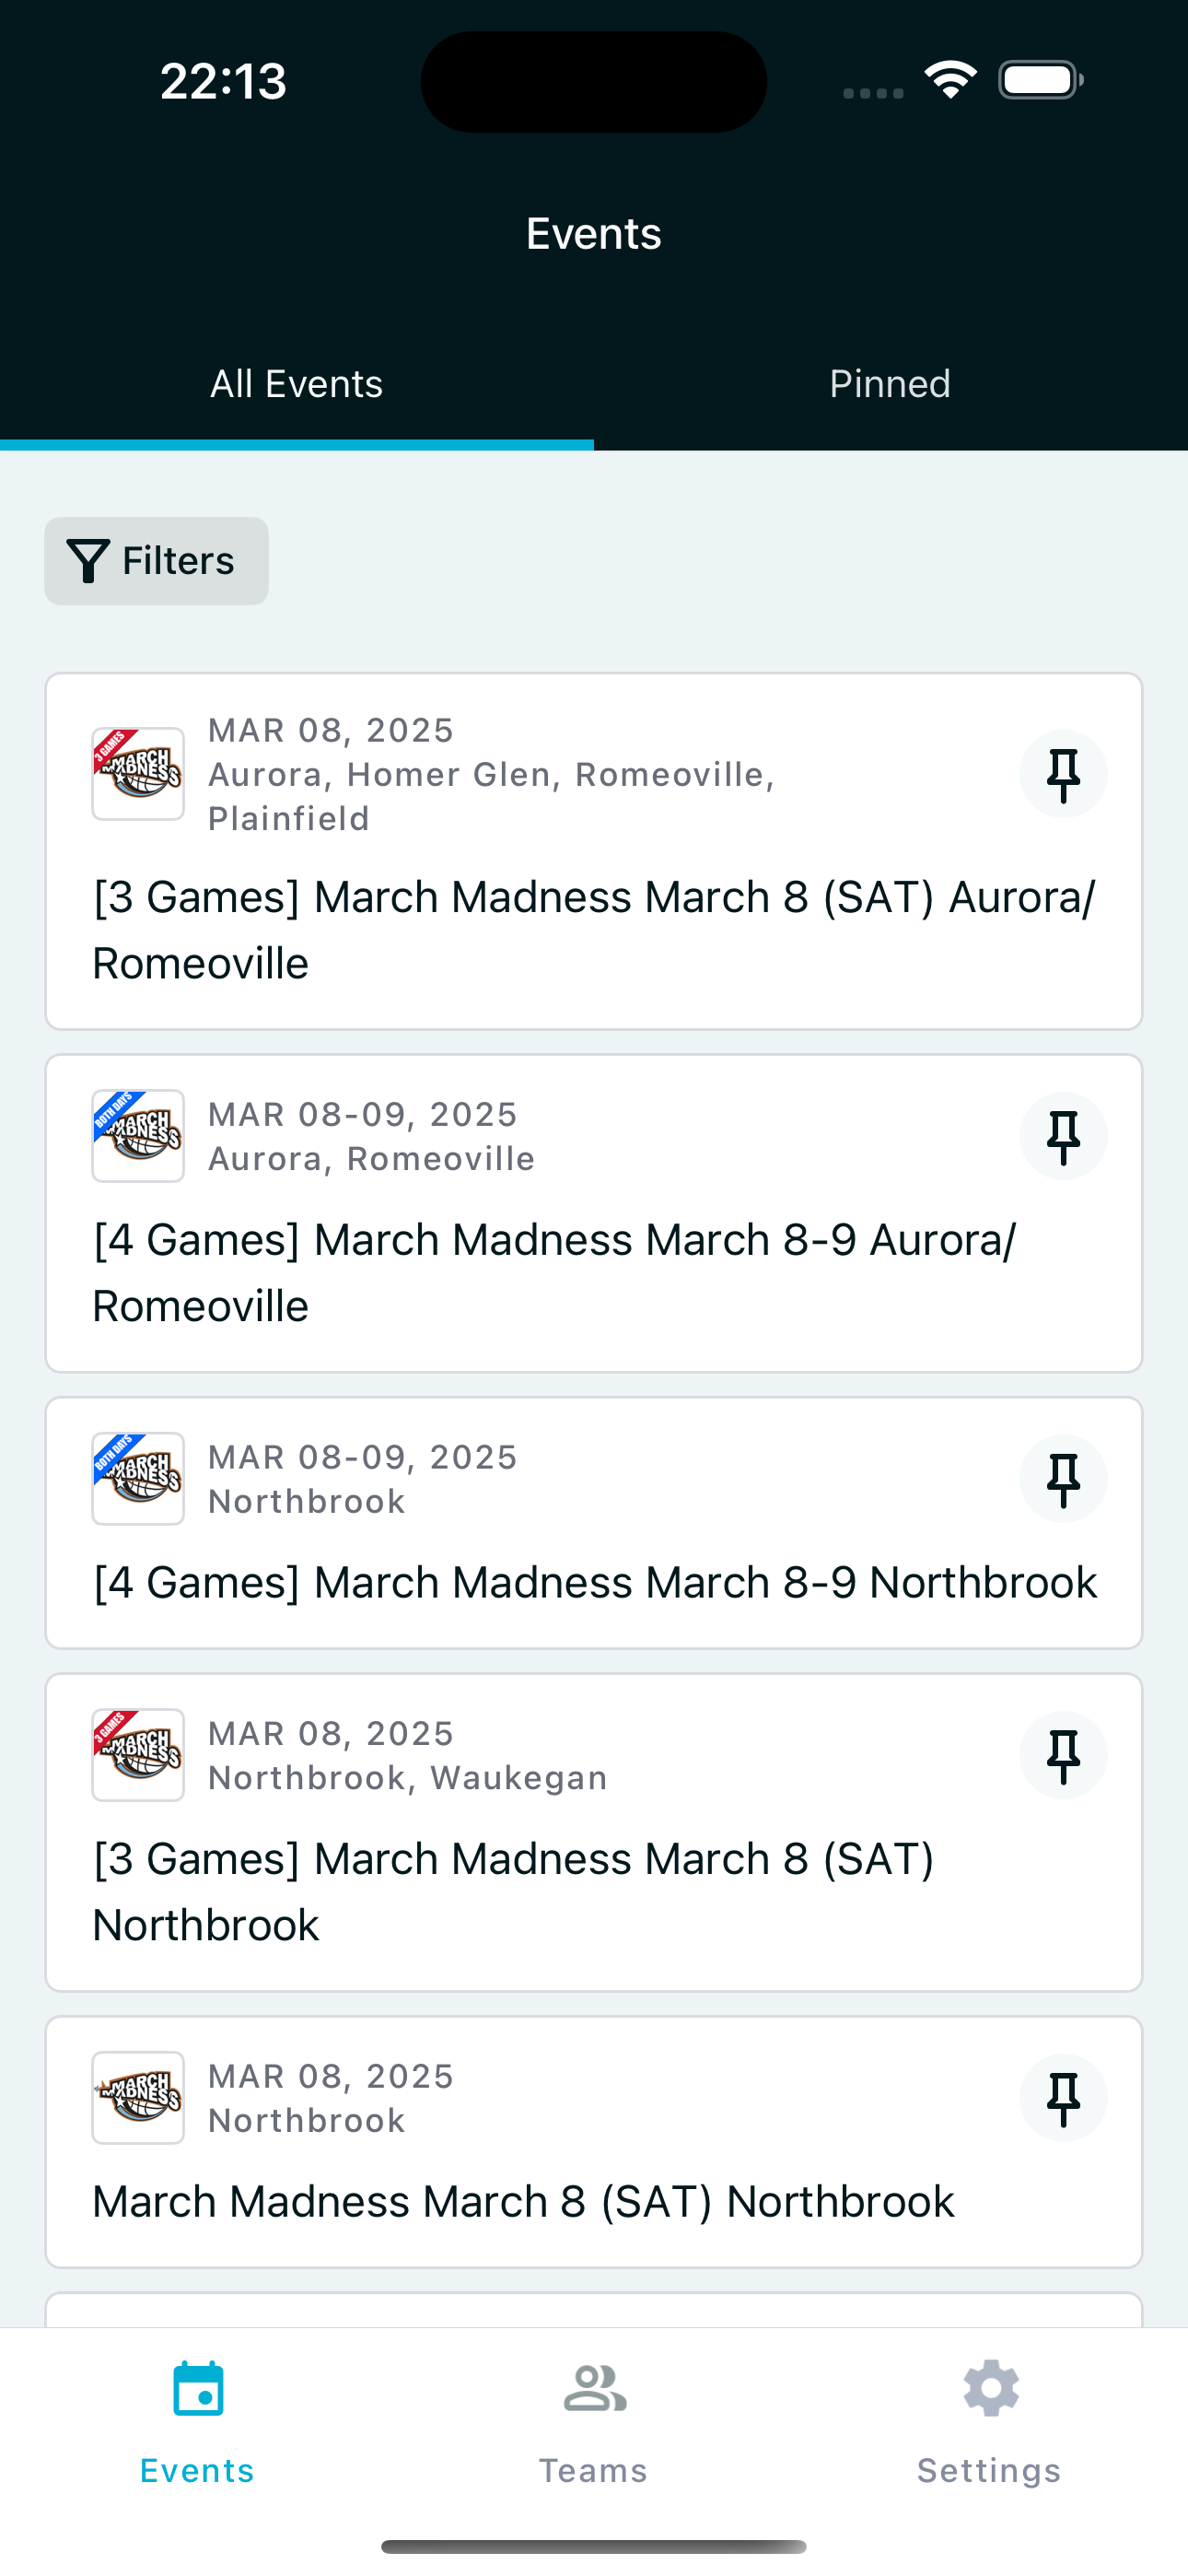Tap logo of [4 Games] Aurora/Romeoville event
The height and width of the screenshot is (2576, 1188).
pyautogui.click(x=138, y=1136)
